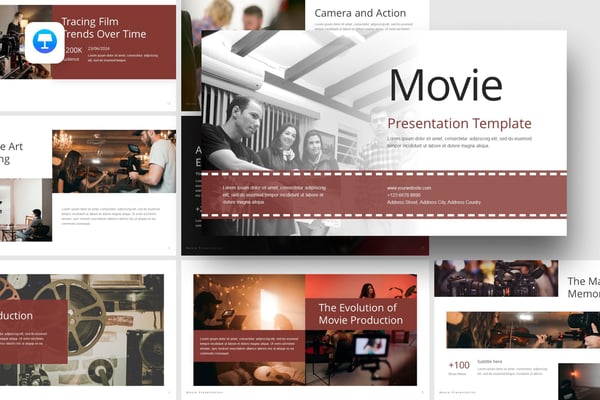Click the website address line in red band
The height and width of the screenshot is (400, 600).
pos(409,188)
